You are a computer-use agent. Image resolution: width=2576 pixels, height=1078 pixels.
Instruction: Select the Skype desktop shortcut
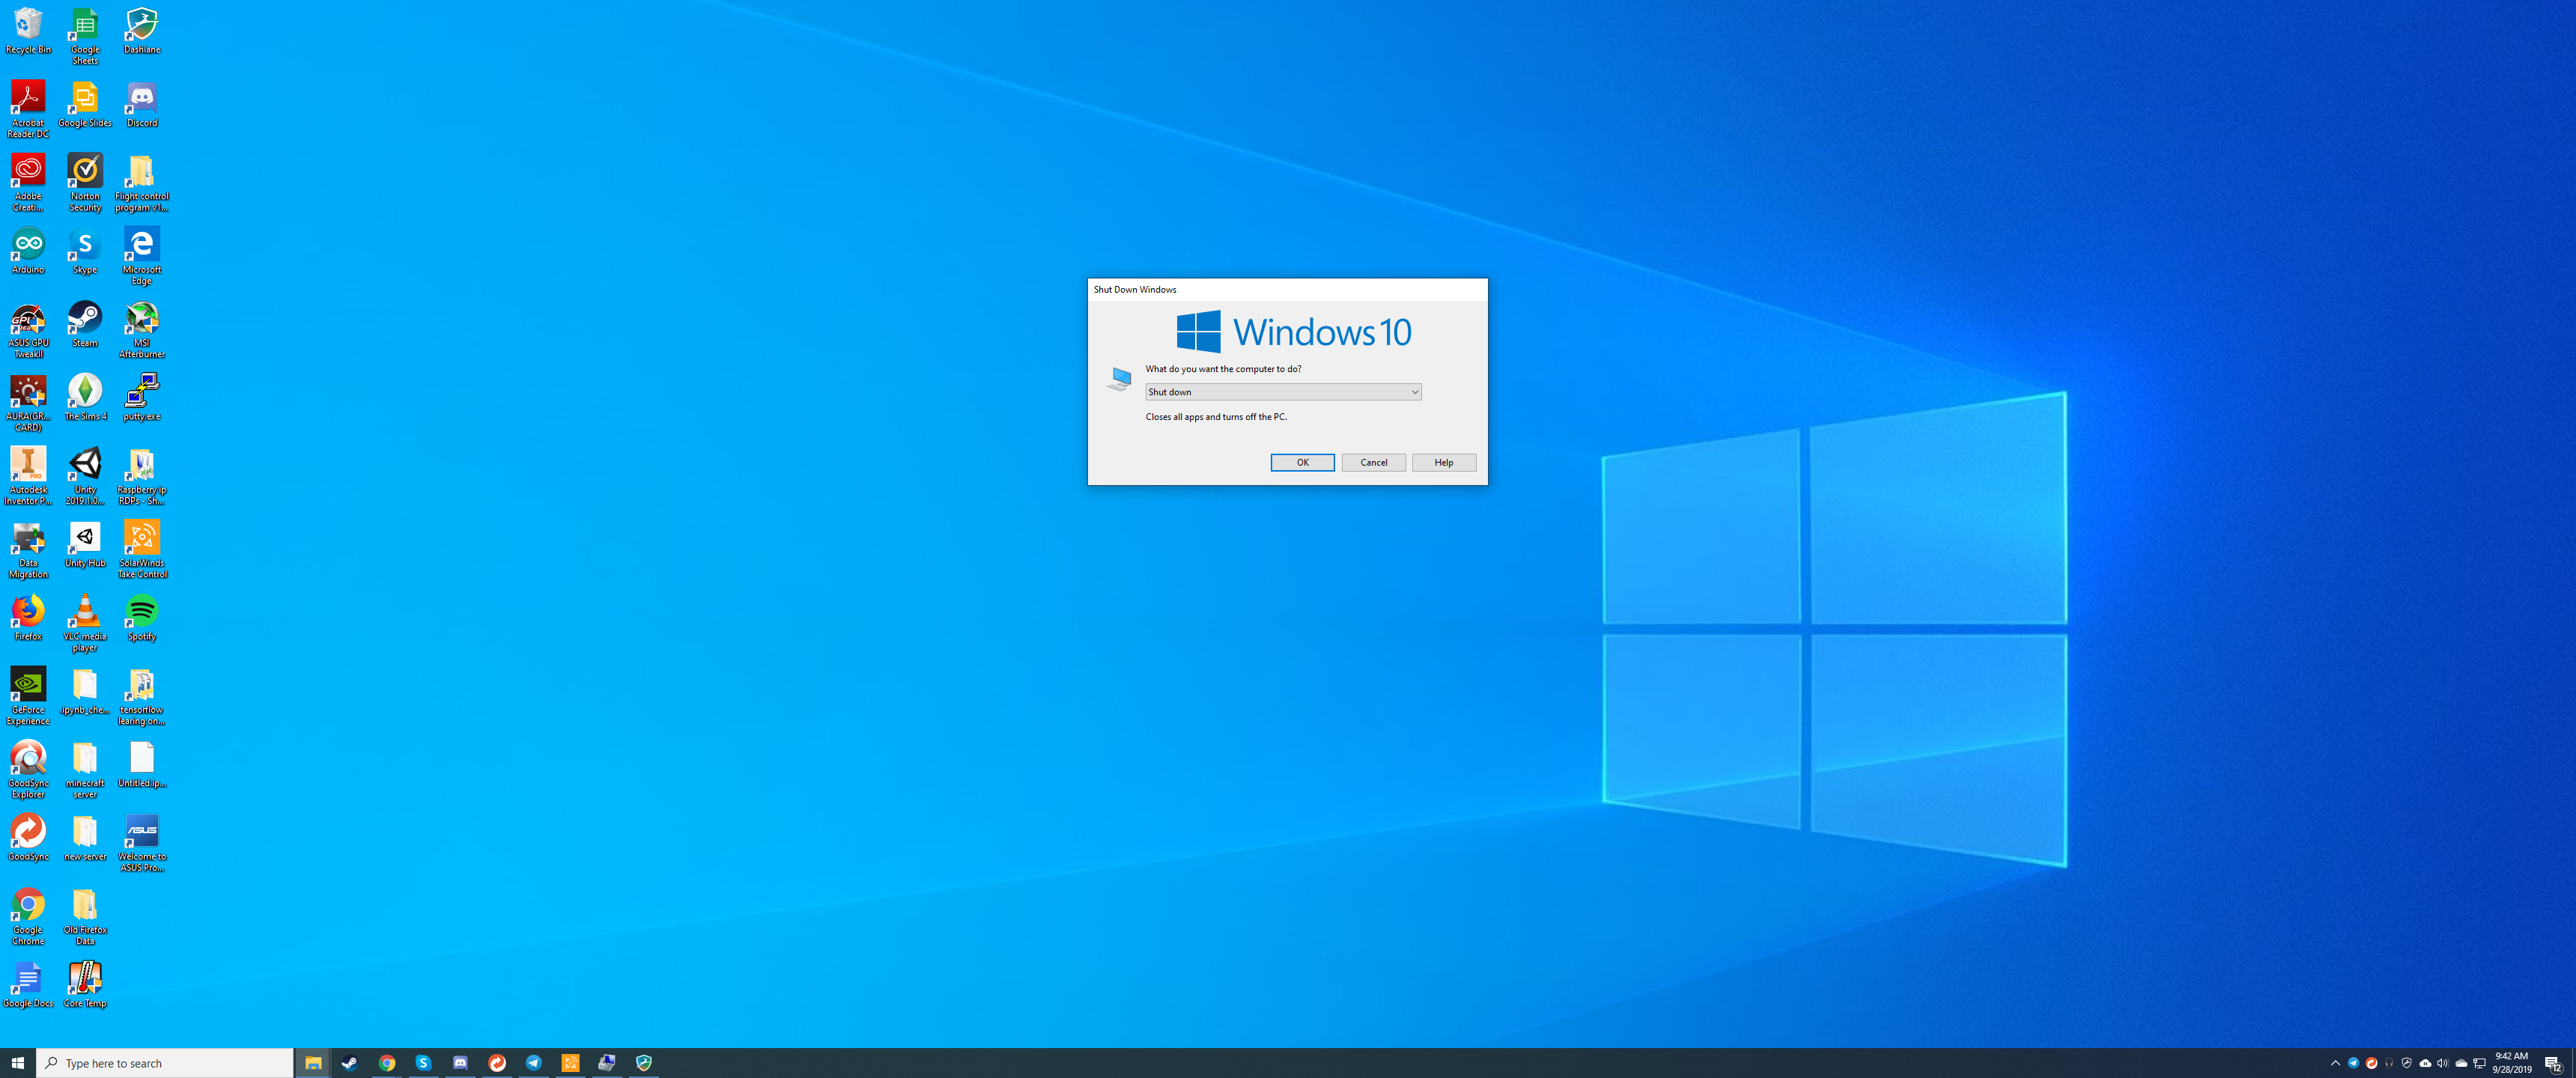85,251
